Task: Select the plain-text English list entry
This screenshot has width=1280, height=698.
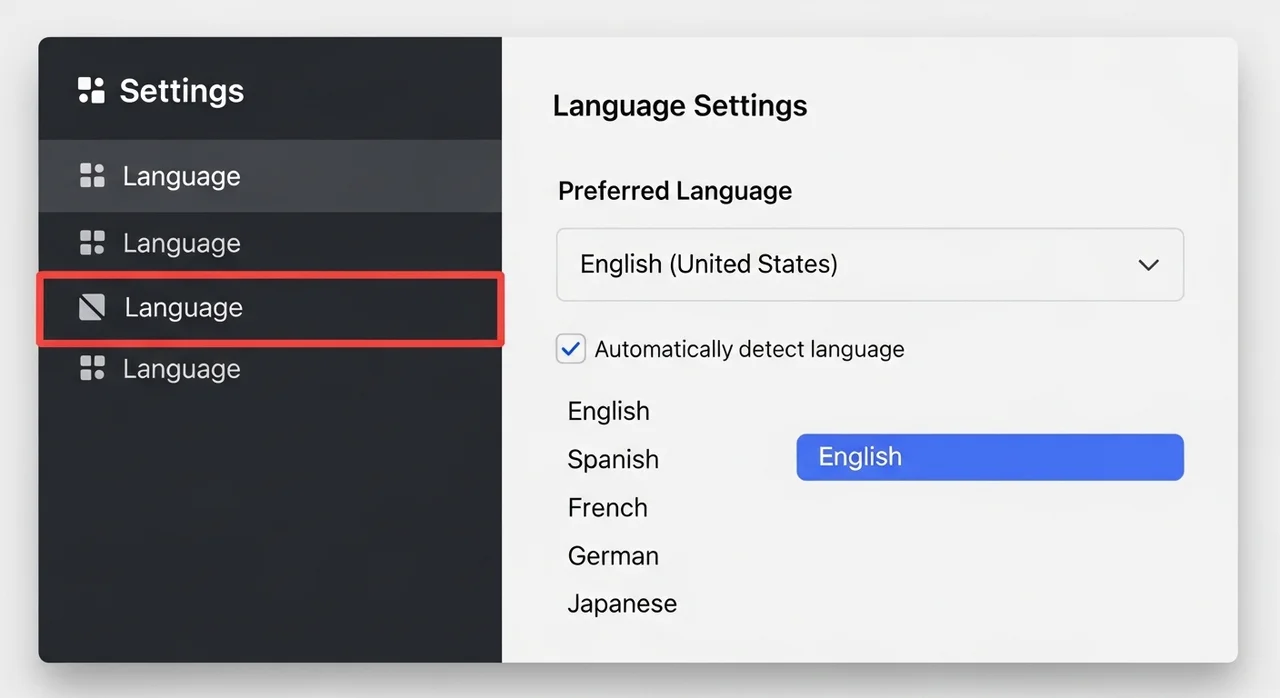Action: (608, 412)
